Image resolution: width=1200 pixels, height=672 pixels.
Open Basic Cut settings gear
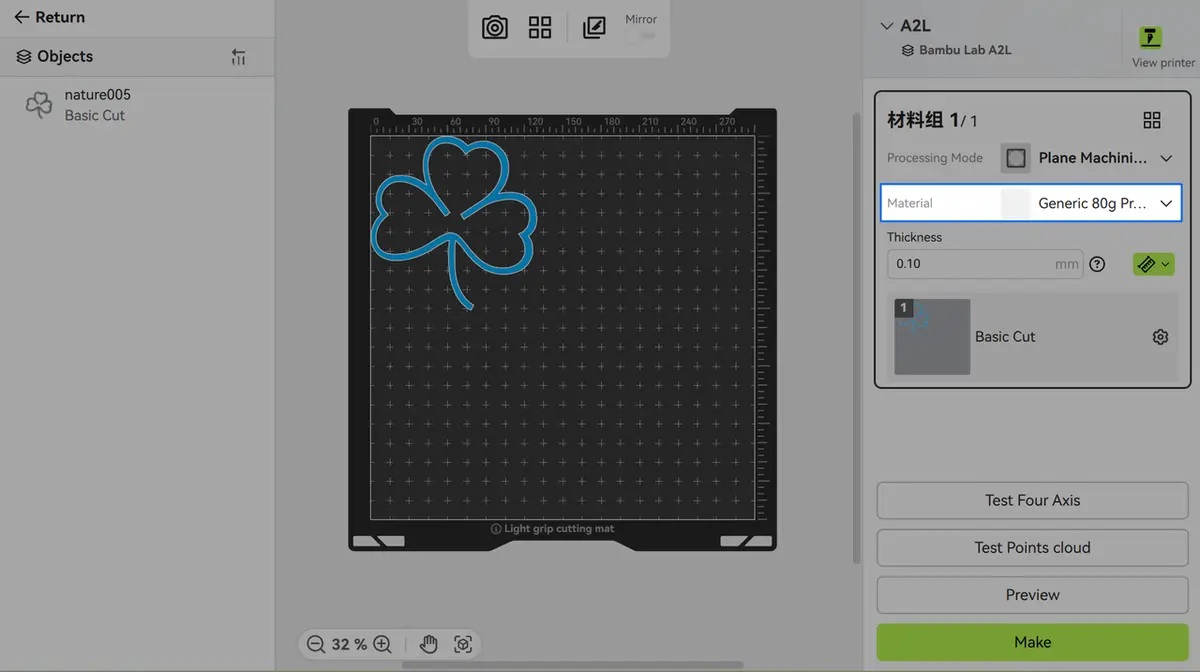pos(1160,337)
